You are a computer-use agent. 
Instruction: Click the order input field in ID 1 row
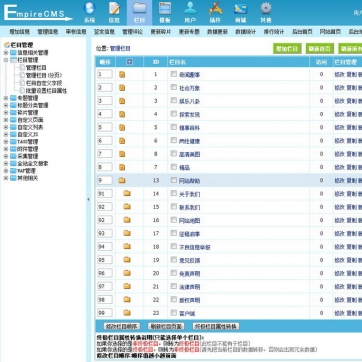[105, 74]
